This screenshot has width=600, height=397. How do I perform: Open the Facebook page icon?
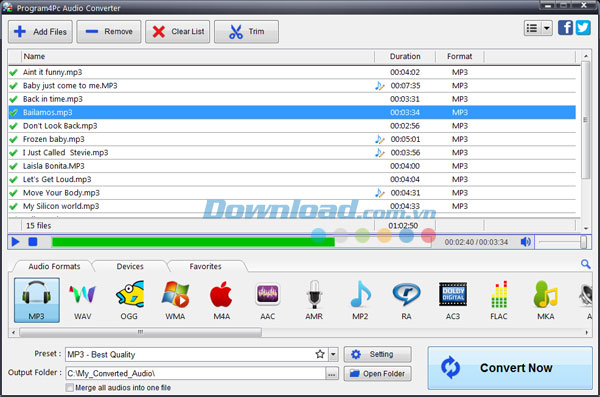pyautogui.click(x=565, y=28)
